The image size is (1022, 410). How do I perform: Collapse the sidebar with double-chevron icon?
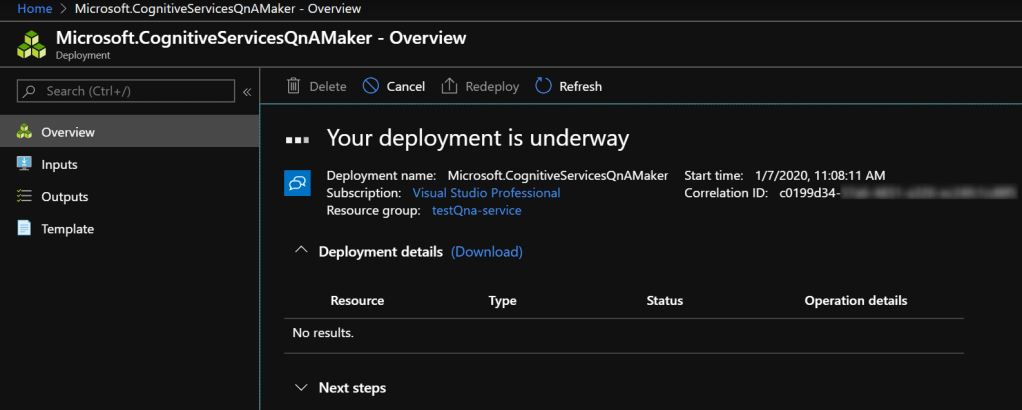(247, 92)
